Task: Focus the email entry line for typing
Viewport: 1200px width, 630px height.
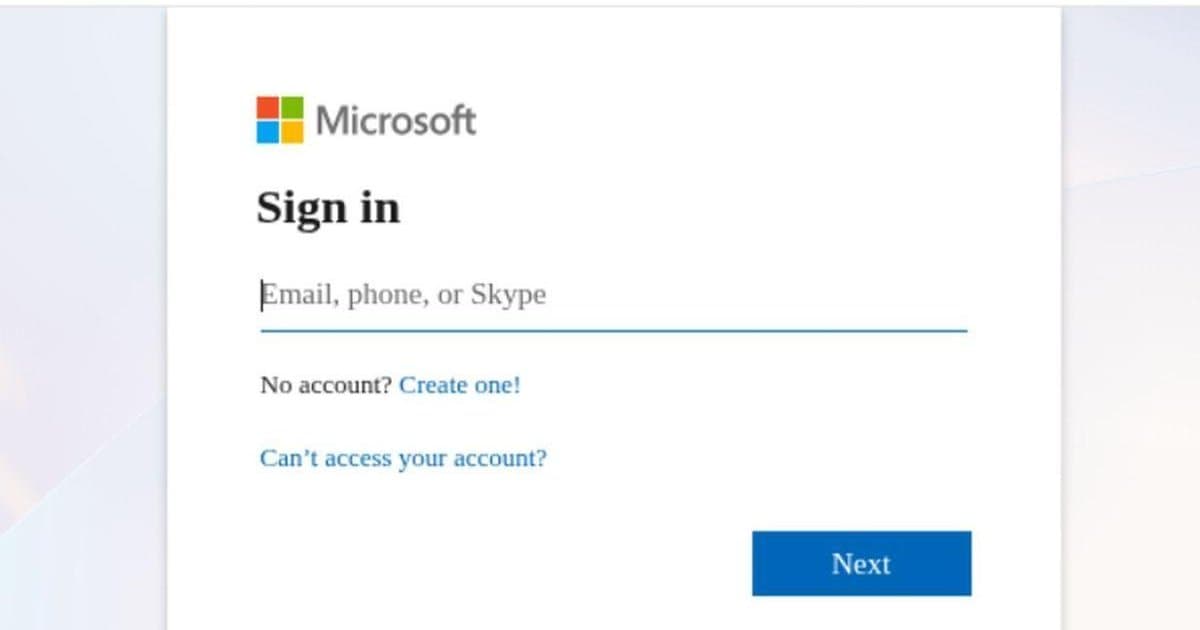Action: click(500, 295)
